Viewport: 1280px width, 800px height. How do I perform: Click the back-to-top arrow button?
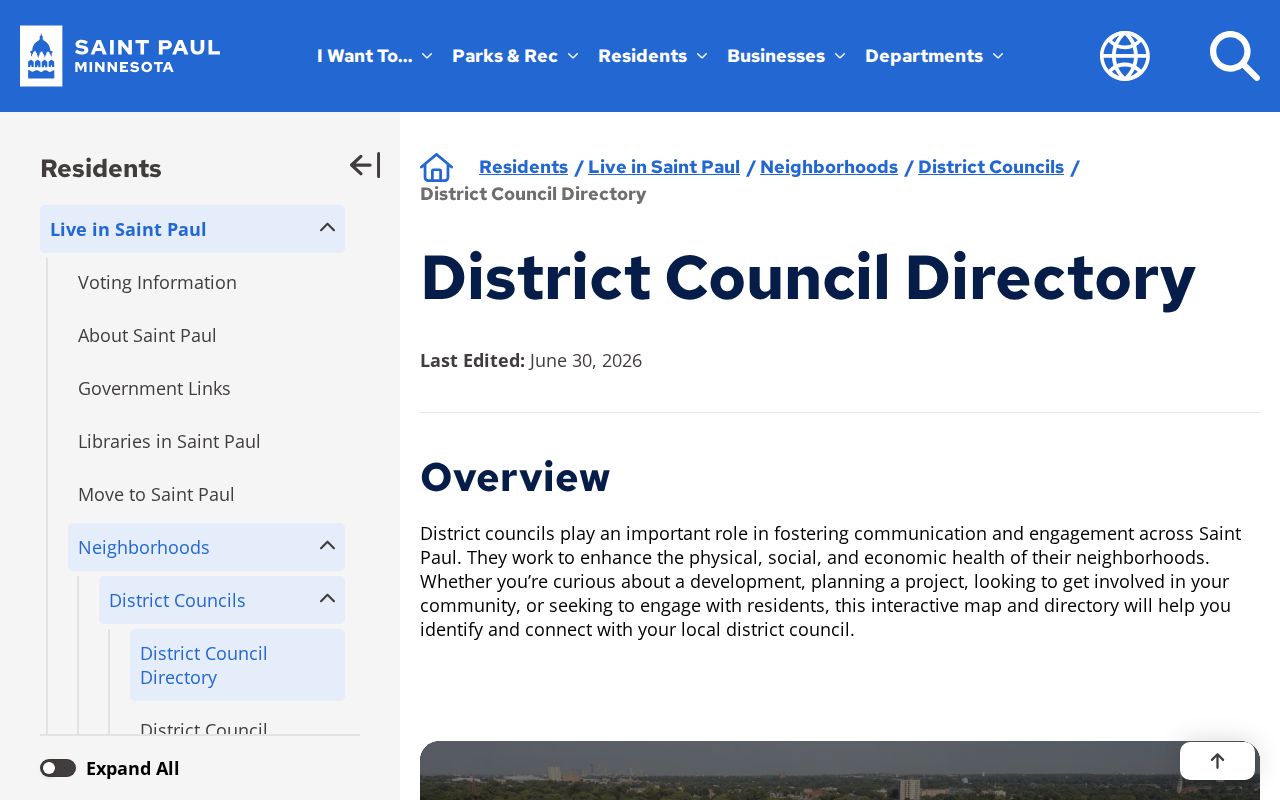(1217, 761)
